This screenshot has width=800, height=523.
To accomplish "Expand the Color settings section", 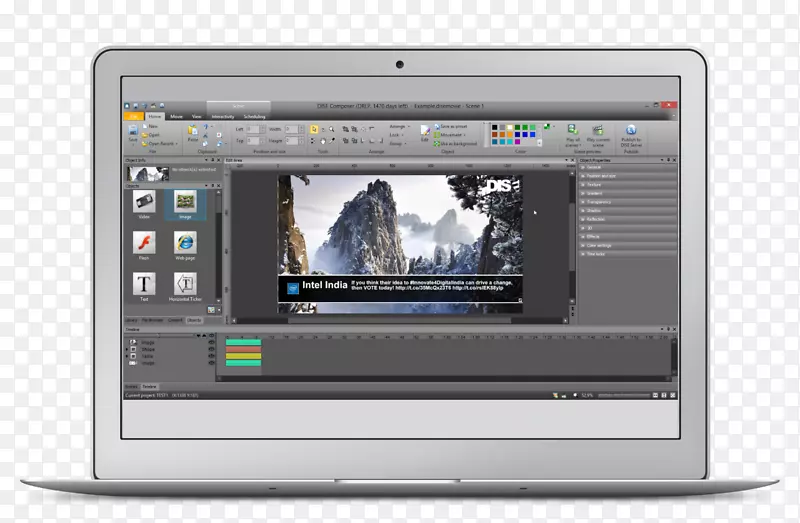I will coord(628,245).
